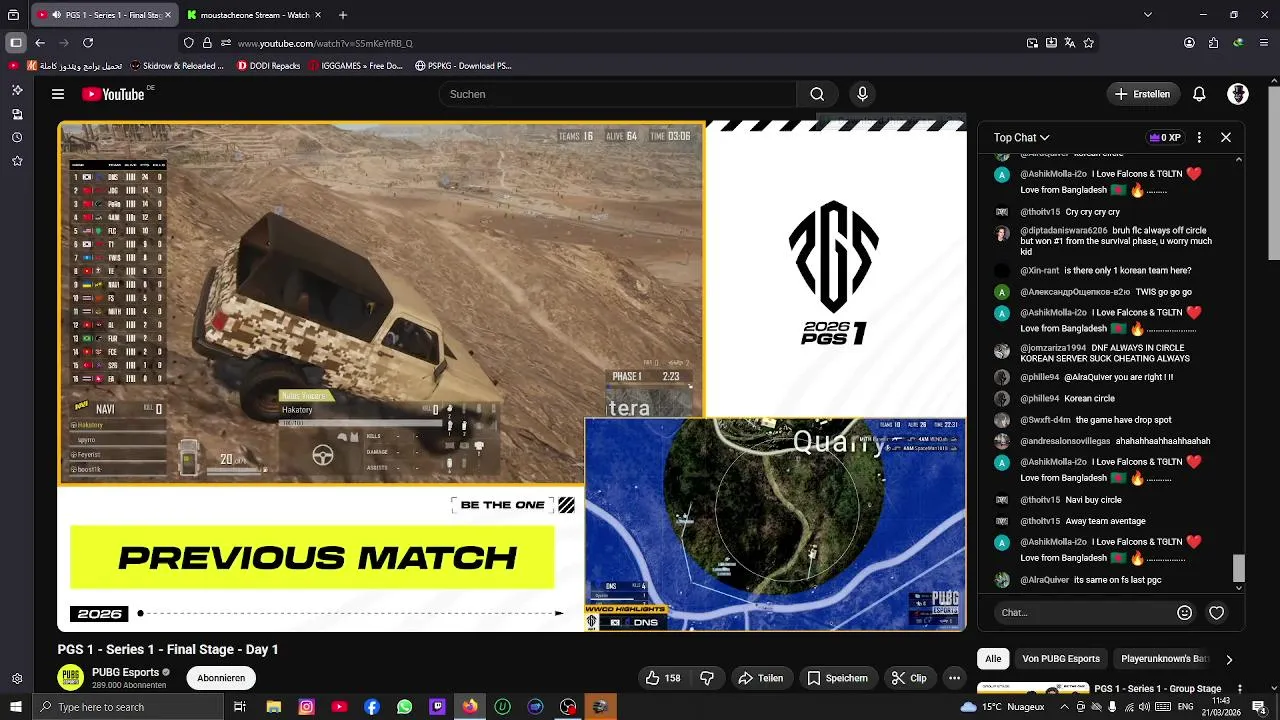Open PUBG Esports channel avatar
This screenshot has height=720, width=1280.
click(x=70, y=678)
